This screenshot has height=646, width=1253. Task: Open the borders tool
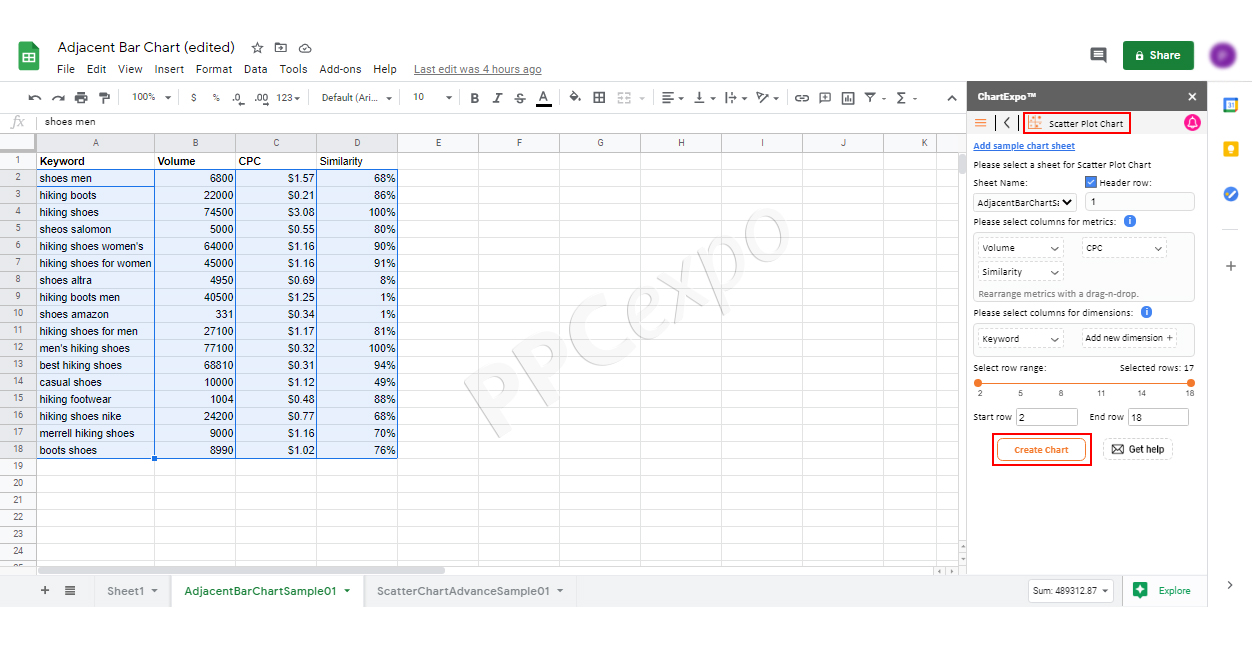point(599,98)
